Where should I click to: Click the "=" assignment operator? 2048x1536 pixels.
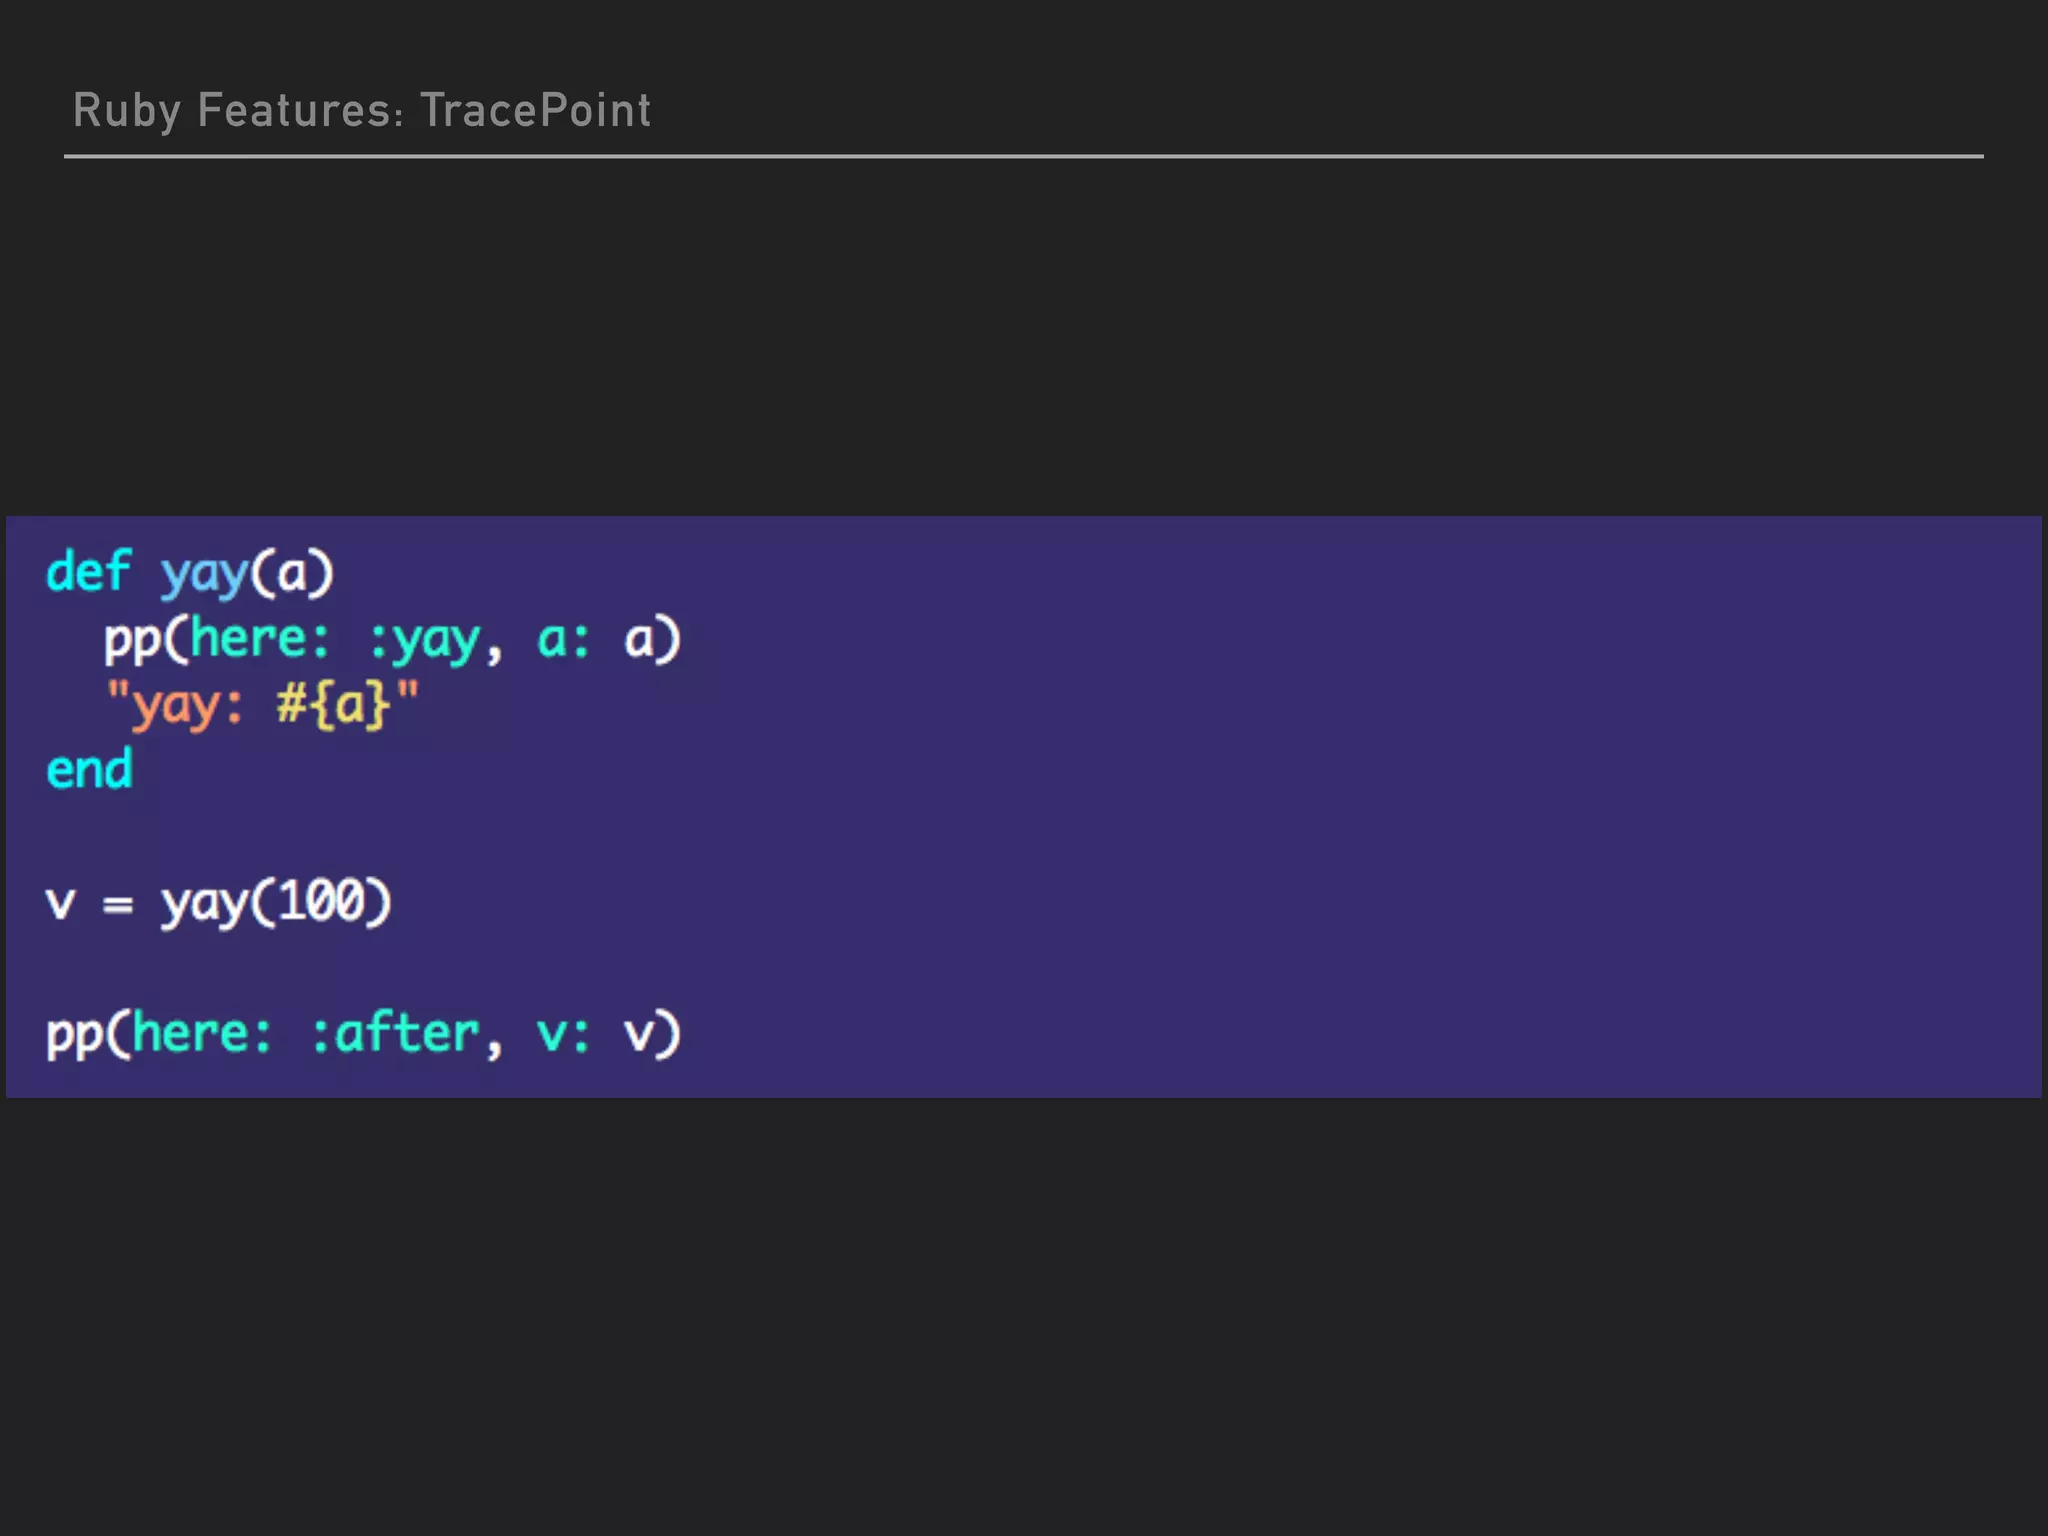118,905
